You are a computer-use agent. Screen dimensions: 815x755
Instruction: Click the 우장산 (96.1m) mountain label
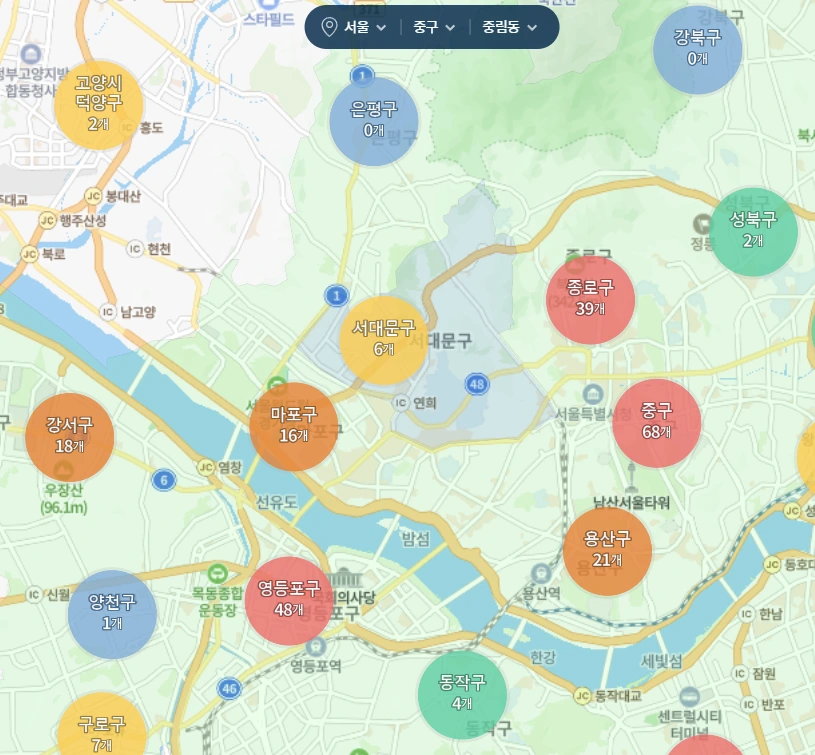64,498
